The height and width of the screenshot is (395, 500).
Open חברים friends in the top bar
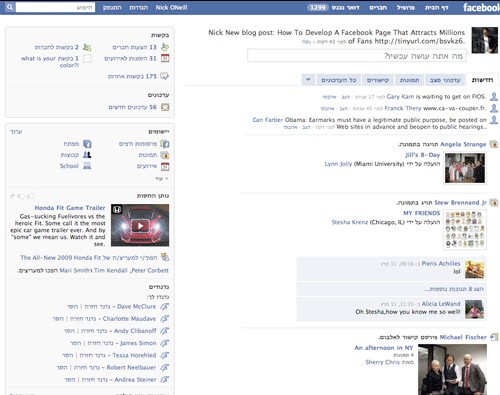click(x=378, y=7)
